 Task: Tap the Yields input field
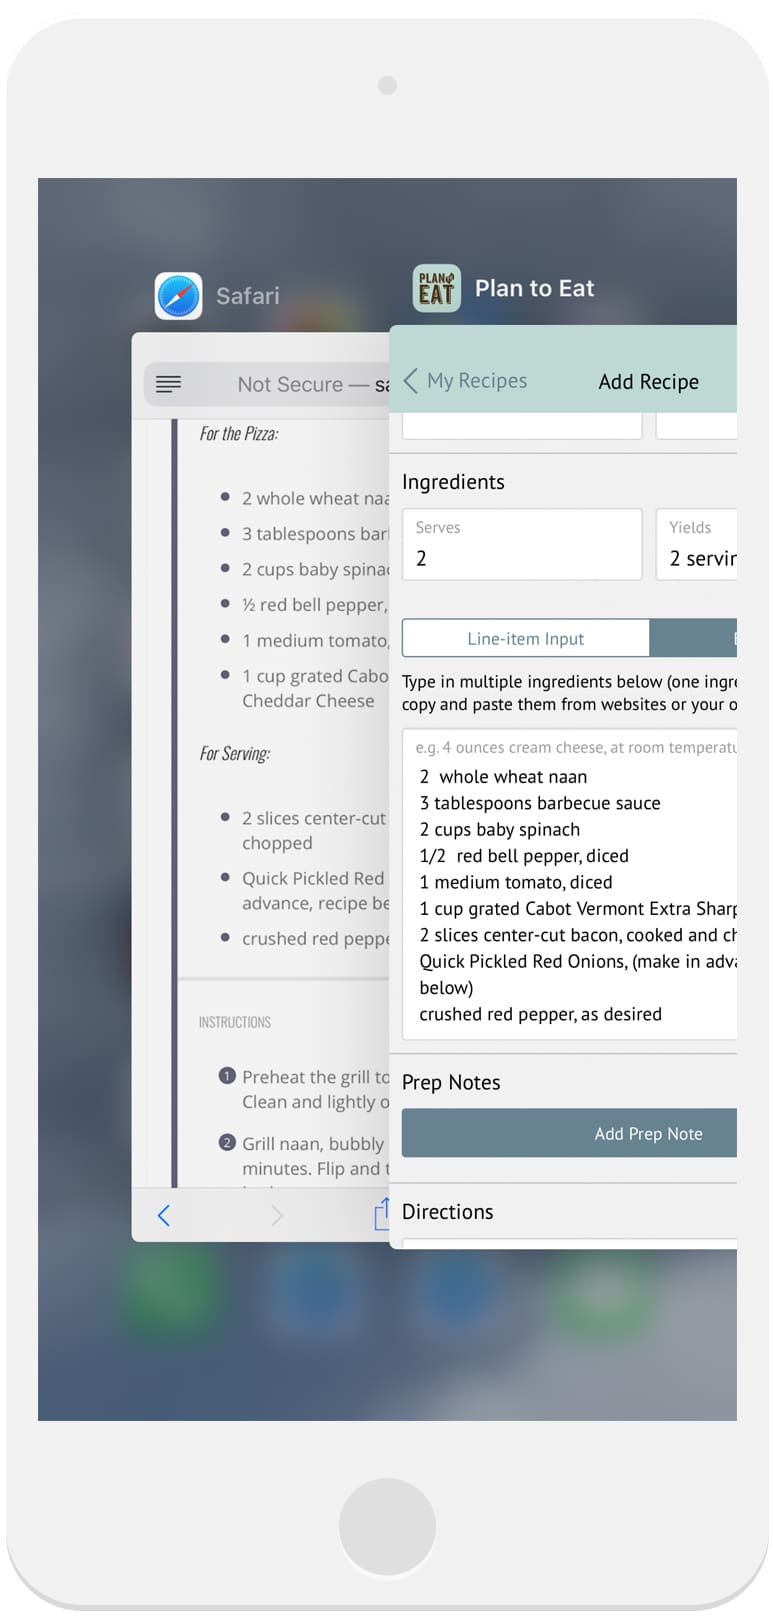(697, 544)
